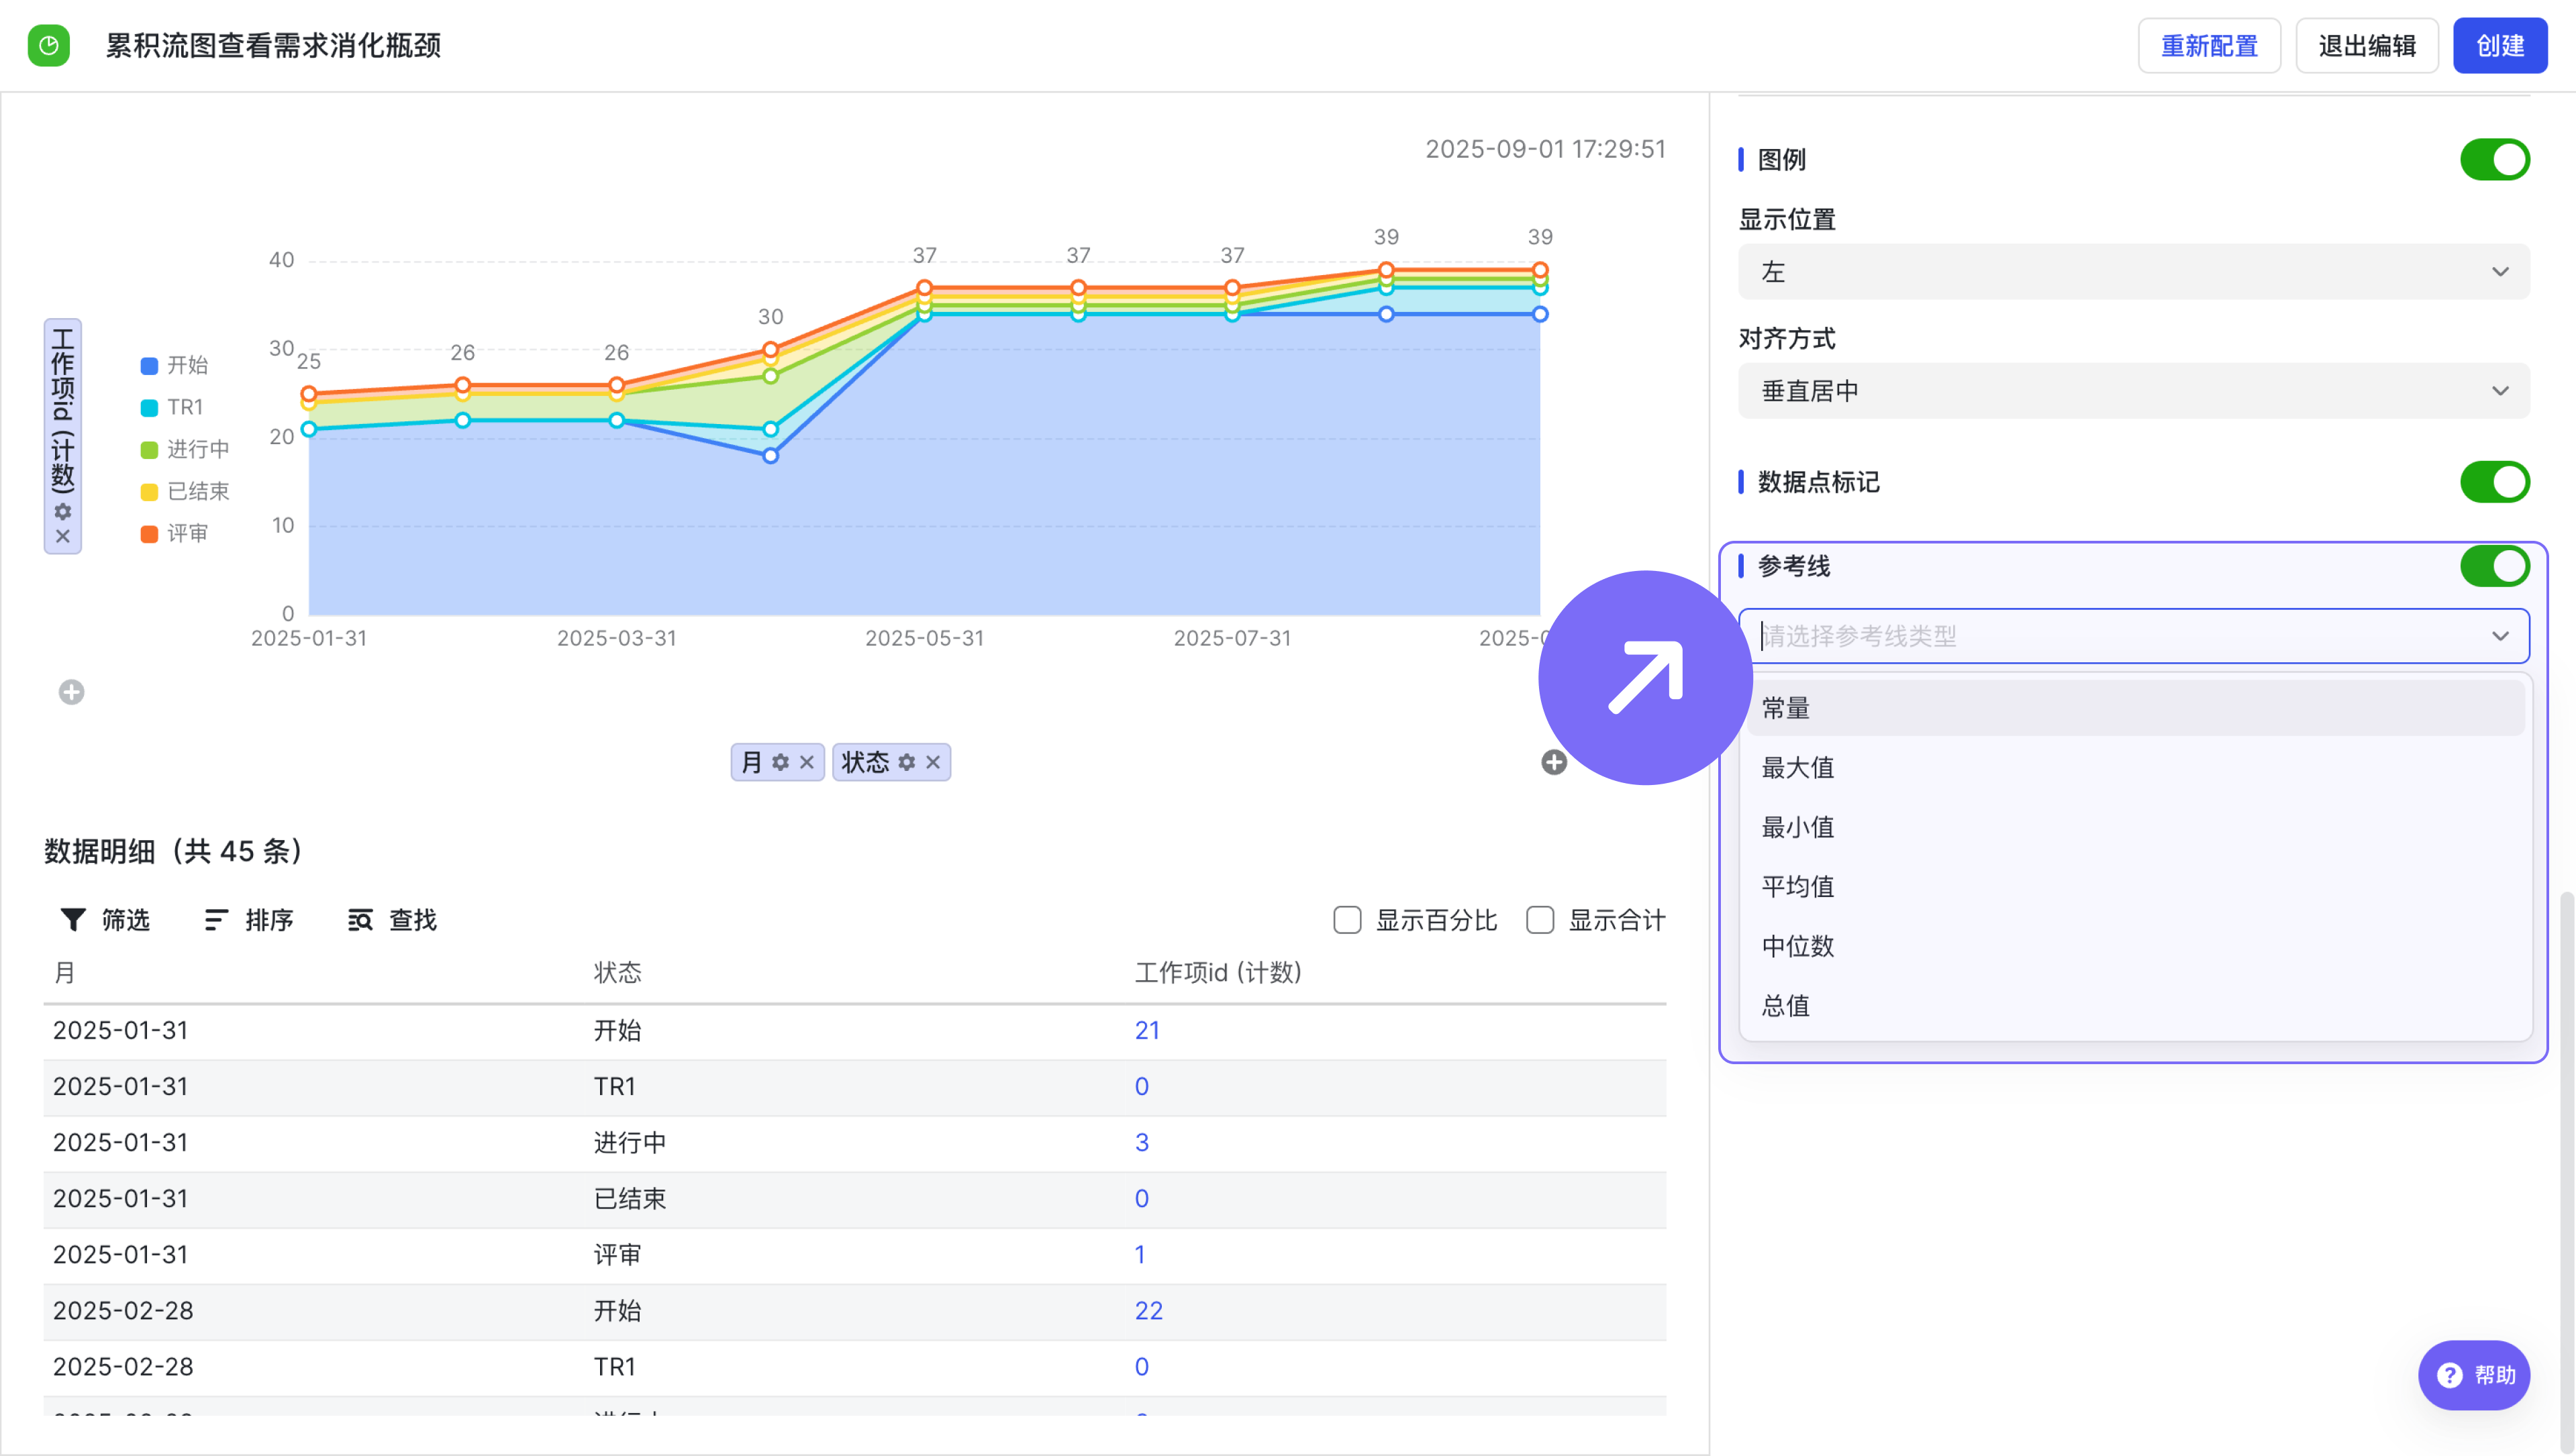Check the 显示合计 checkbox

click(1540, 919)
